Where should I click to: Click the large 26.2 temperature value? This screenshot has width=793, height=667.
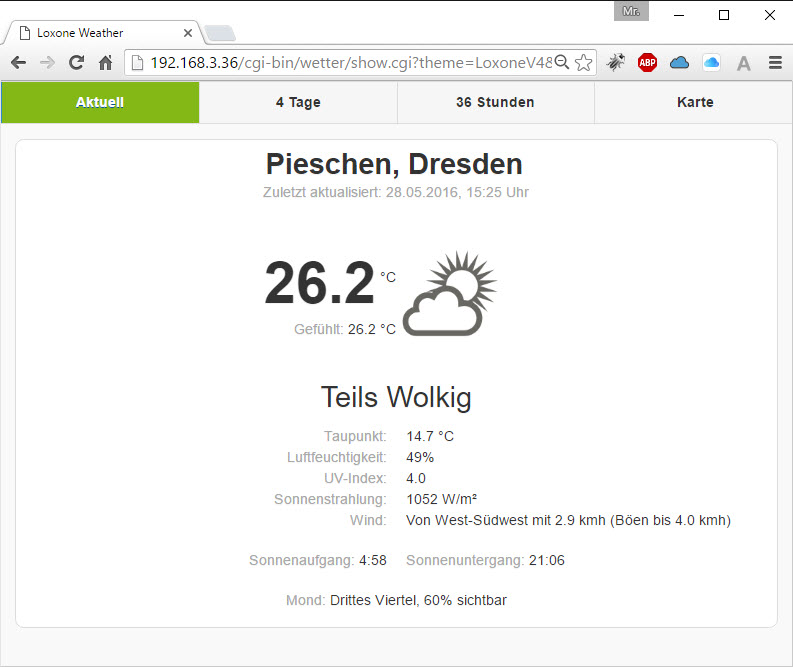pyautogui.click(x=320, y=283)
